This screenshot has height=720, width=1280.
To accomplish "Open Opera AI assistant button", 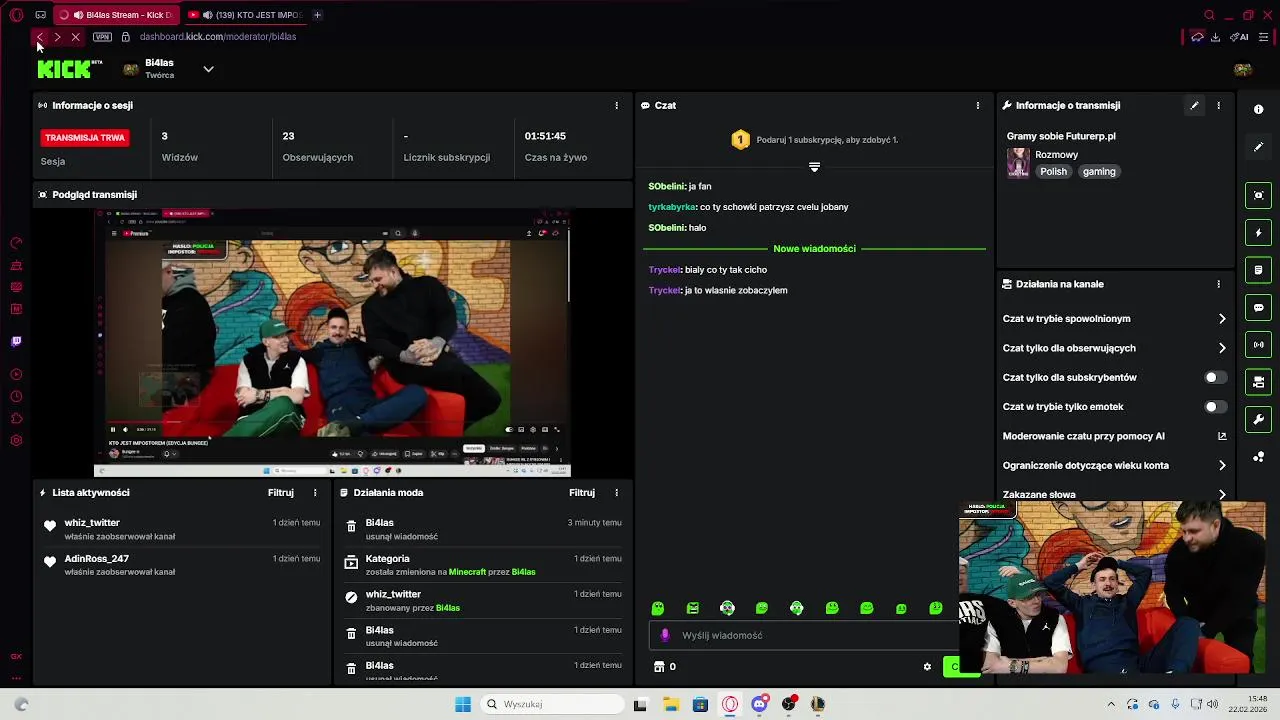I will pyautogui.click(x=1240, y=37).
